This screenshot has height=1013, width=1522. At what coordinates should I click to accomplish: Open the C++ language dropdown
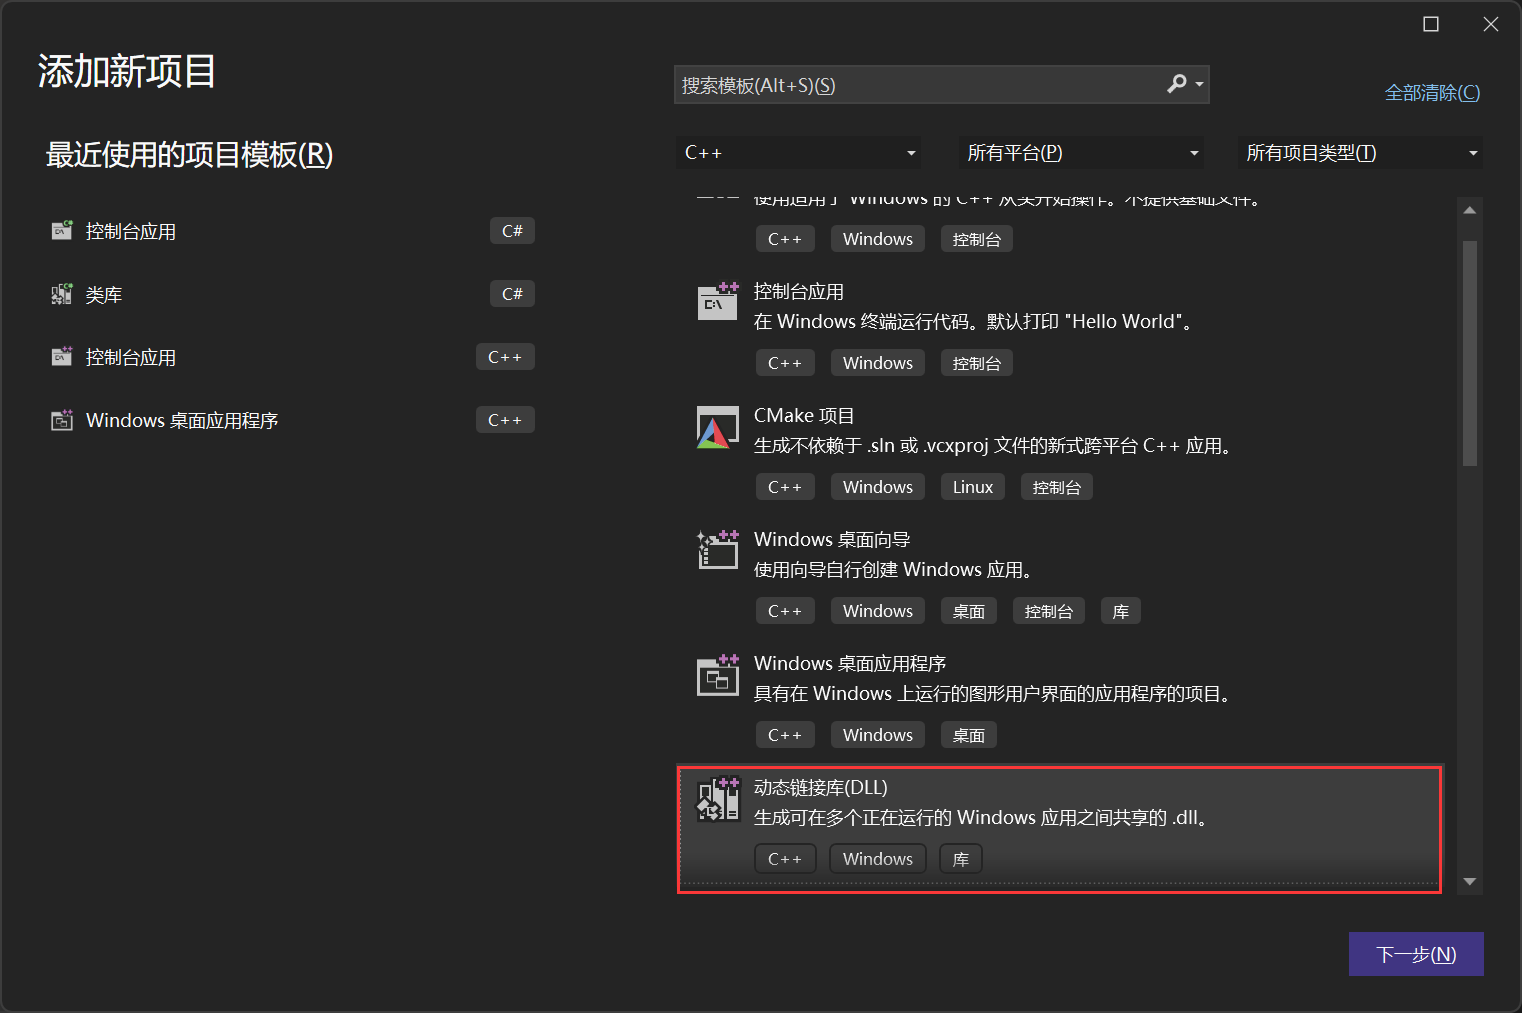[798, 152]
